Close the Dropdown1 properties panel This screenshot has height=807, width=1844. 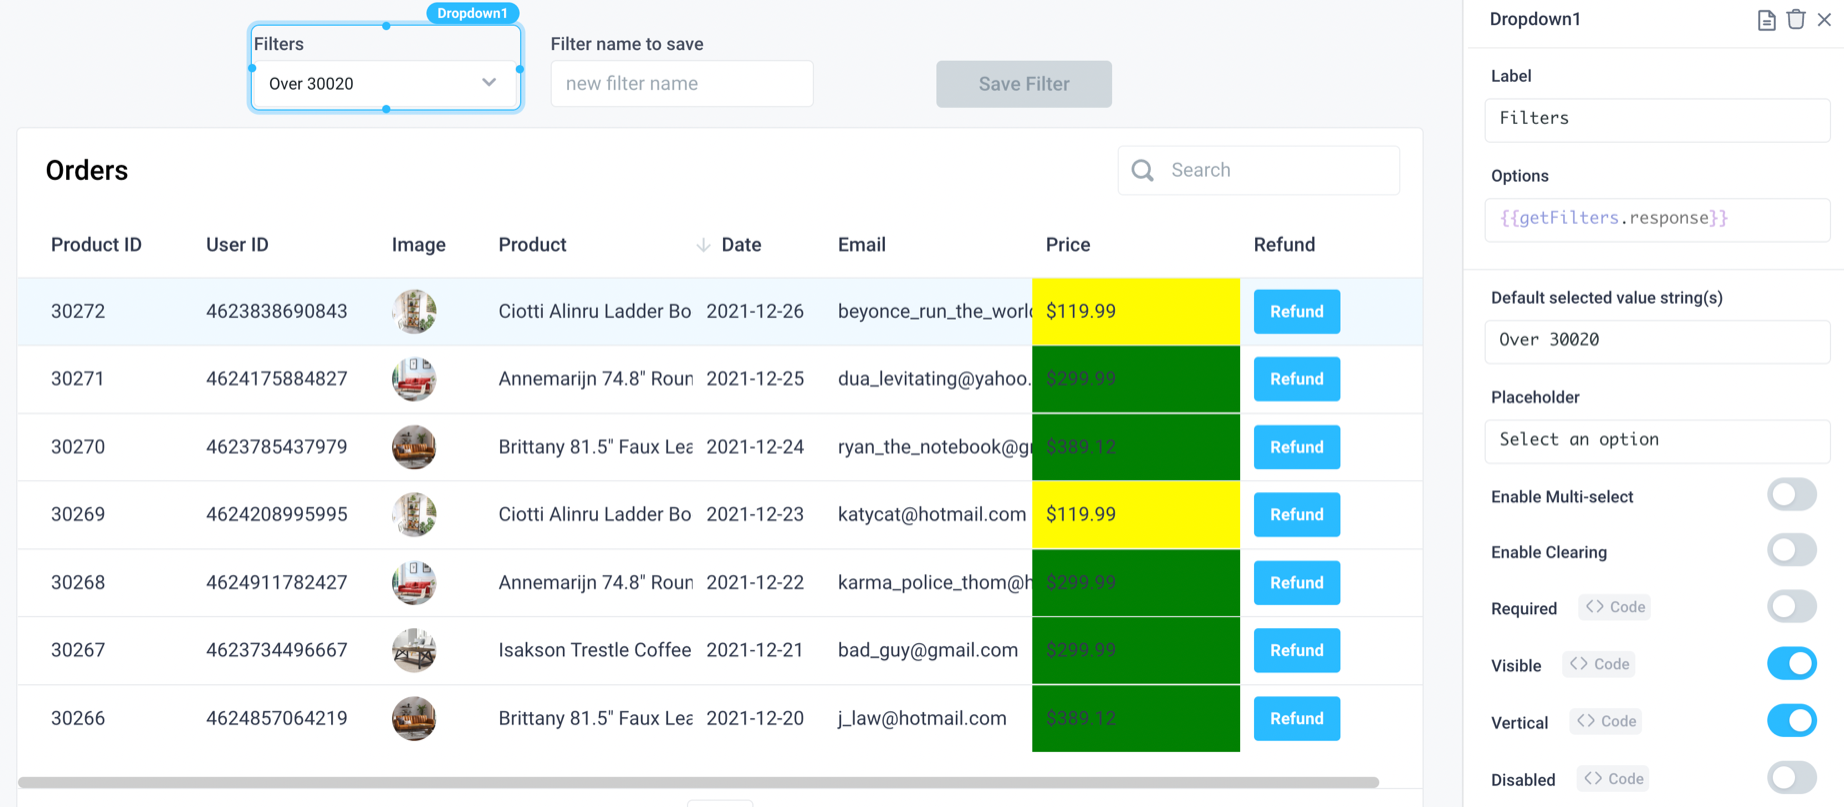(x=1825, y=20)
